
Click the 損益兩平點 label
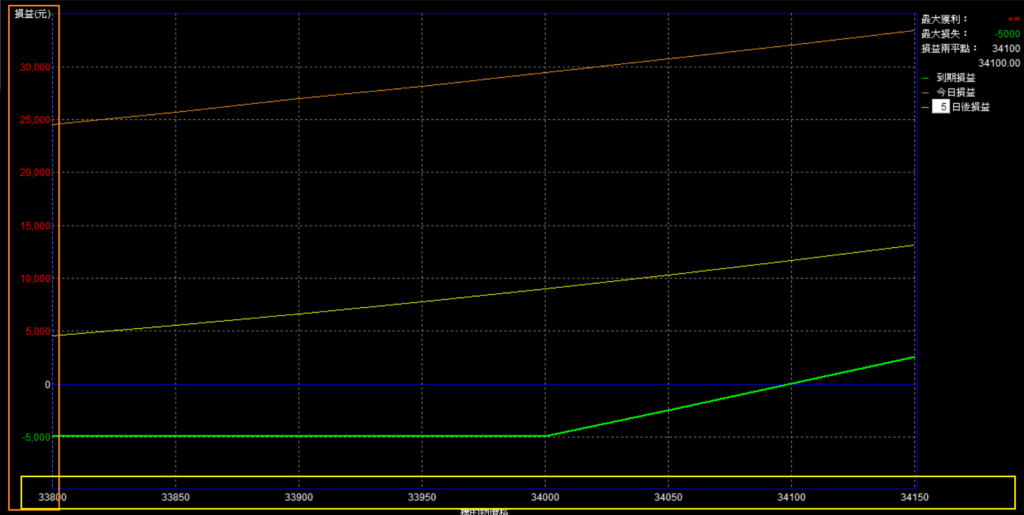click(948, 48)
